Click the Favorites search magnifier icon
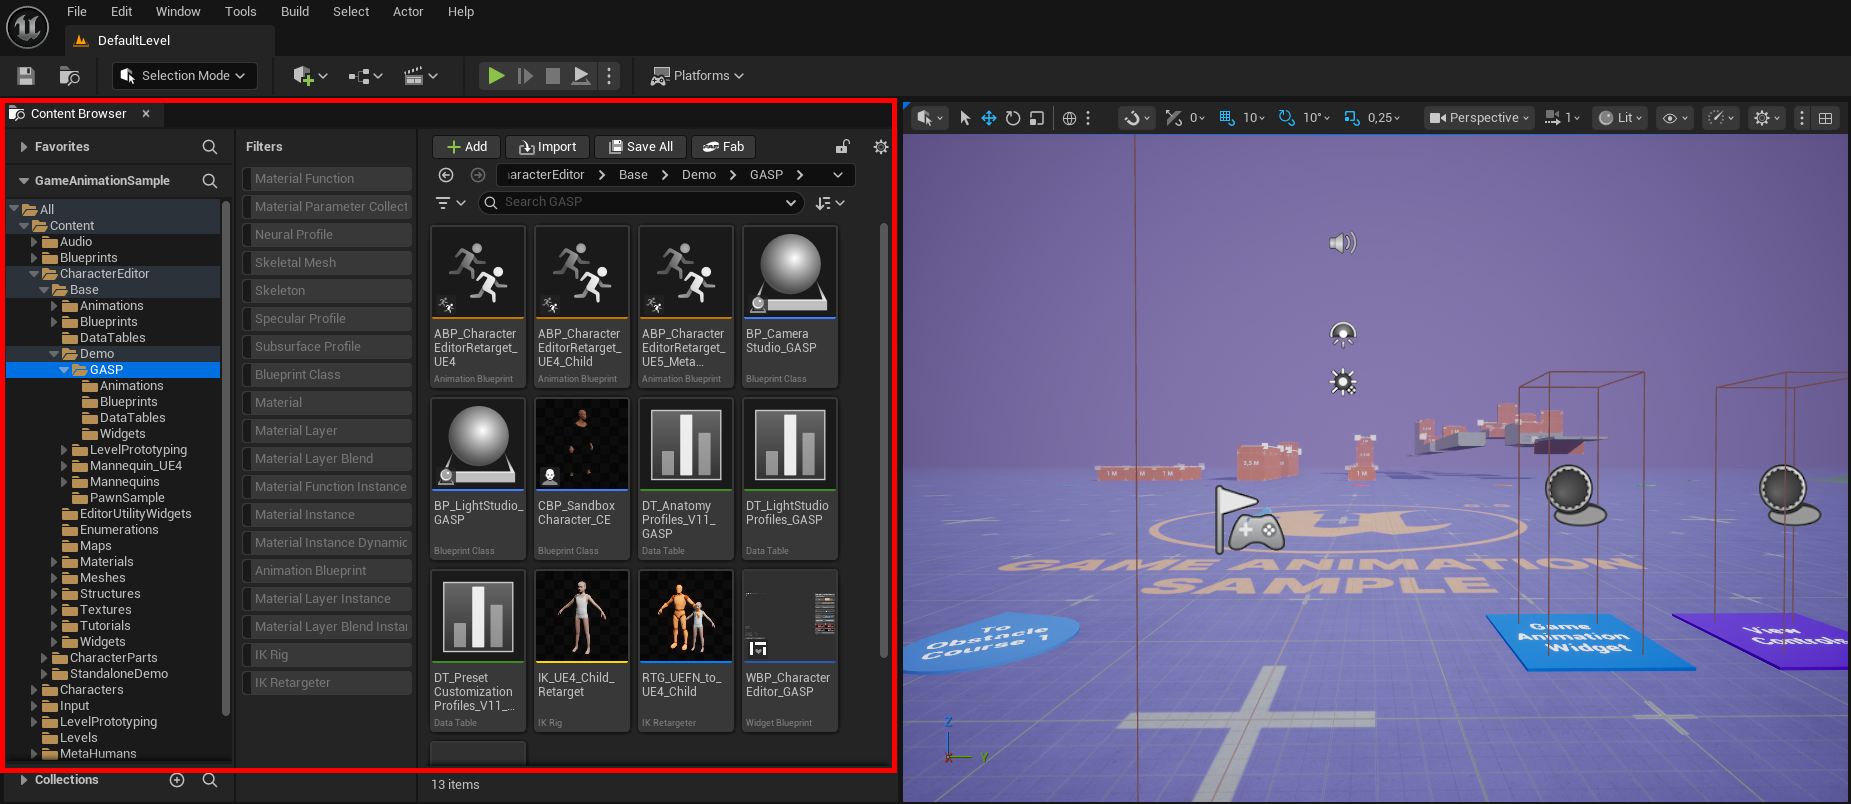This screenshot has height=804, width=1851. coord(210,147)
